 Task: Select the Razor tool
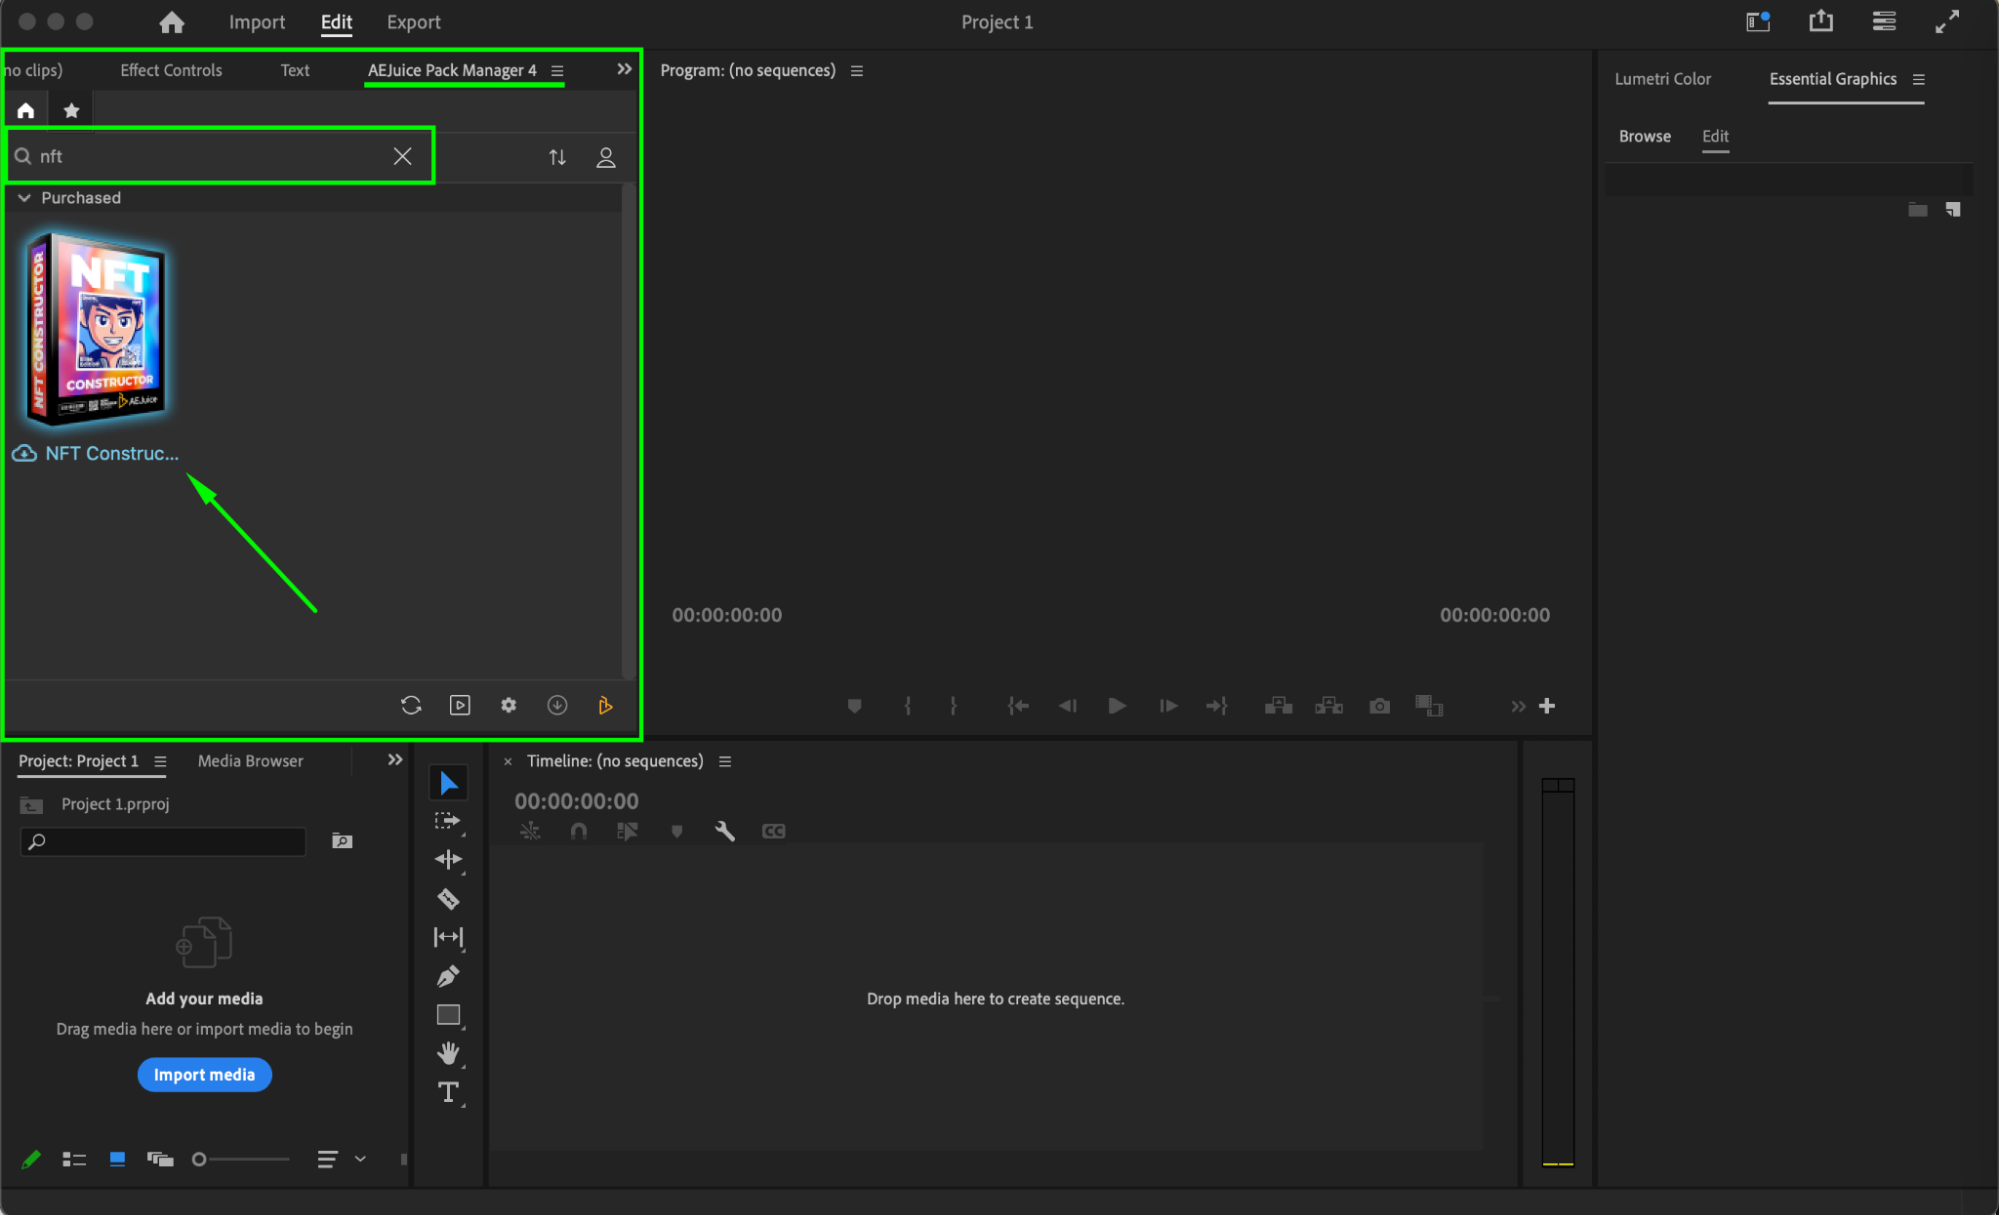pyautogui.click(x=448, y=899)
